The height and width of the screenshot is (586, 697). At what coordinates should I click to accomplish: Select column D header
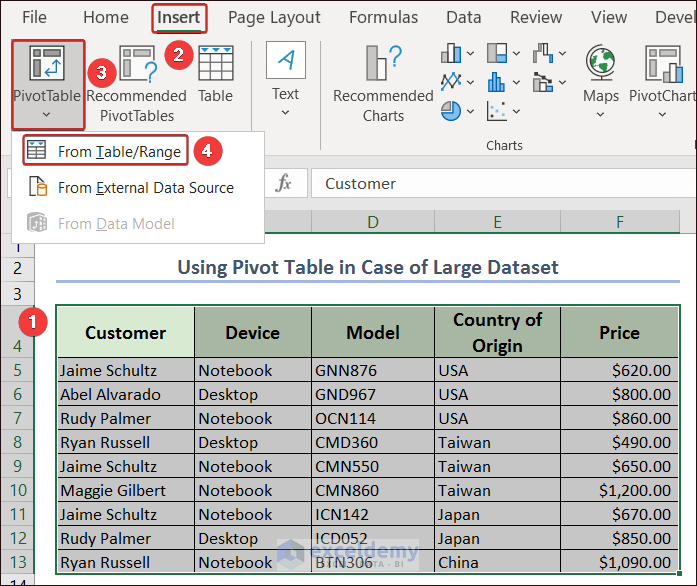point(372,220)
